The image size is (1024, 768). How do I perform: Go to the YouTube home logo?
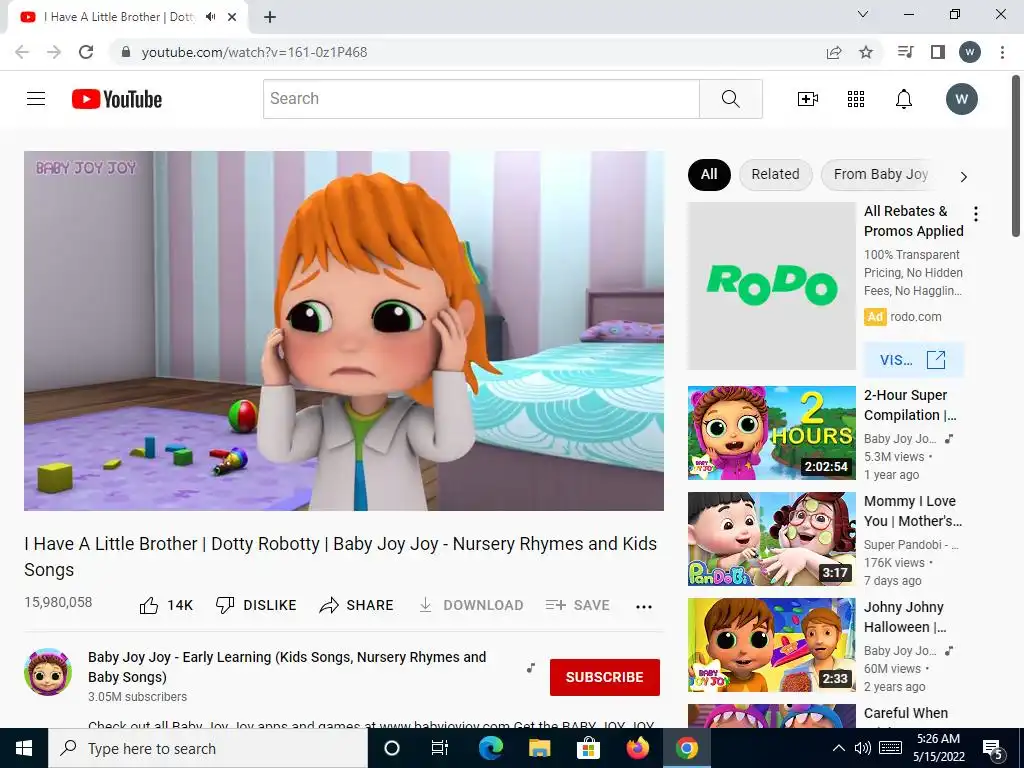click(117, 99)
